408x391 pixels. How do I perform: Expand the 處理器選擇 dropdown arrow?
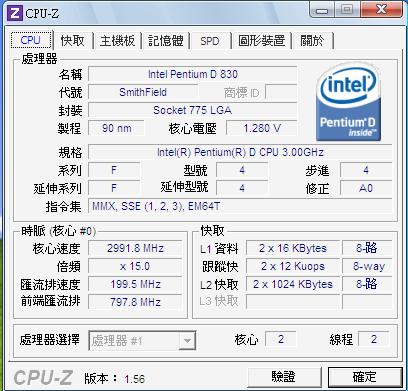187,340
